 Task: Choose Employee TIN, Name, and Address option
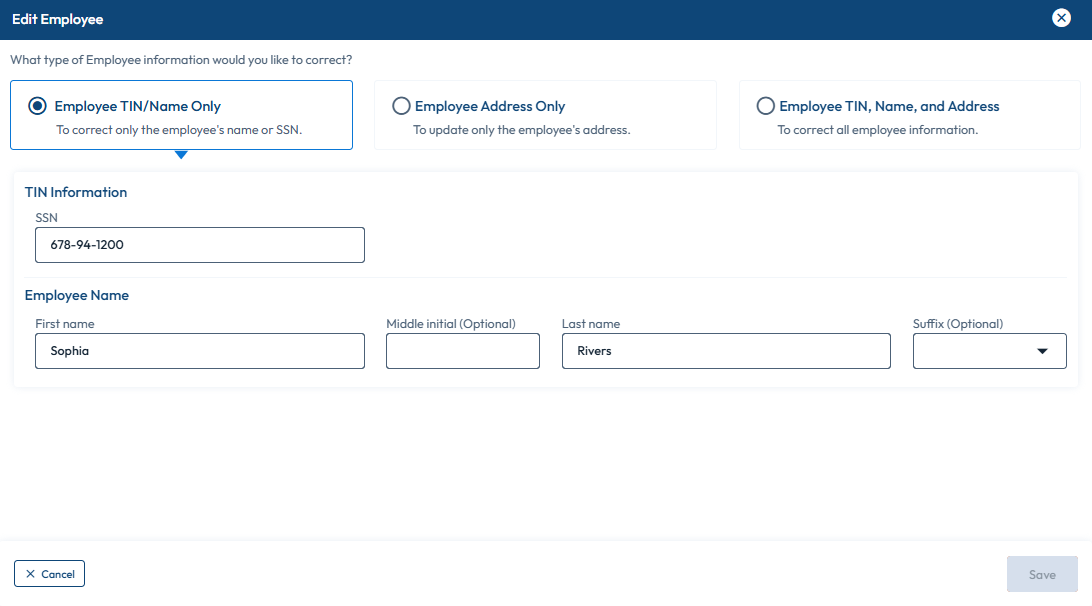[x=765, y=105]
